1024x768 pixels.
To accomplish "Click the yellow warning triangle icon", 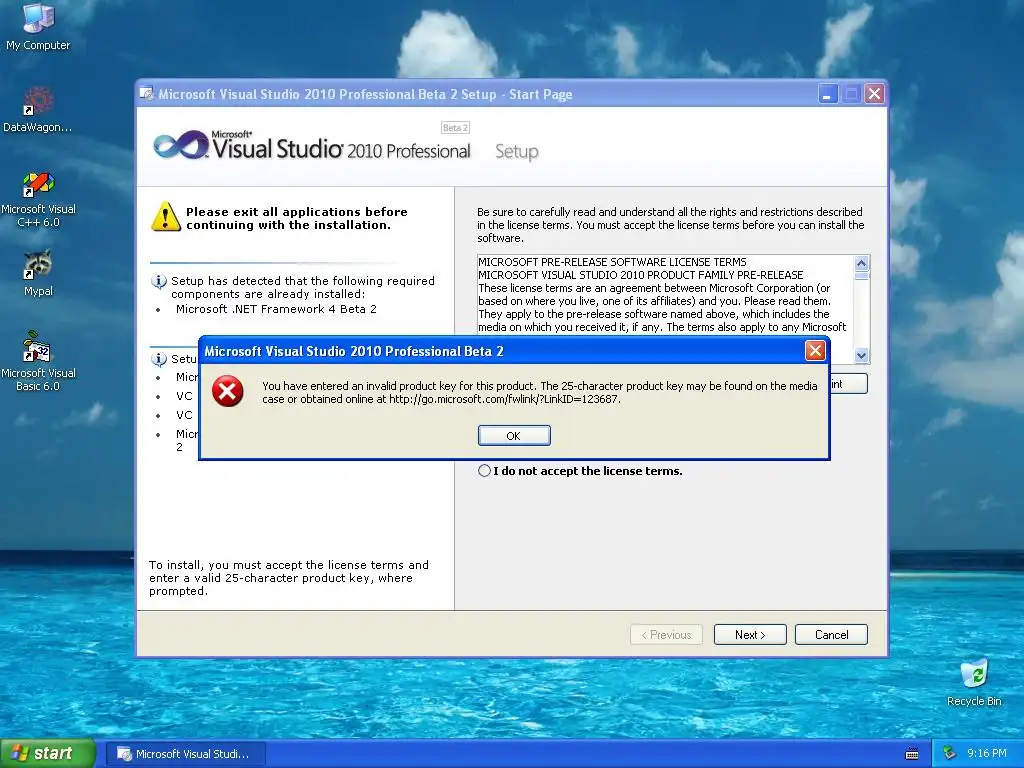I will 166,217.
